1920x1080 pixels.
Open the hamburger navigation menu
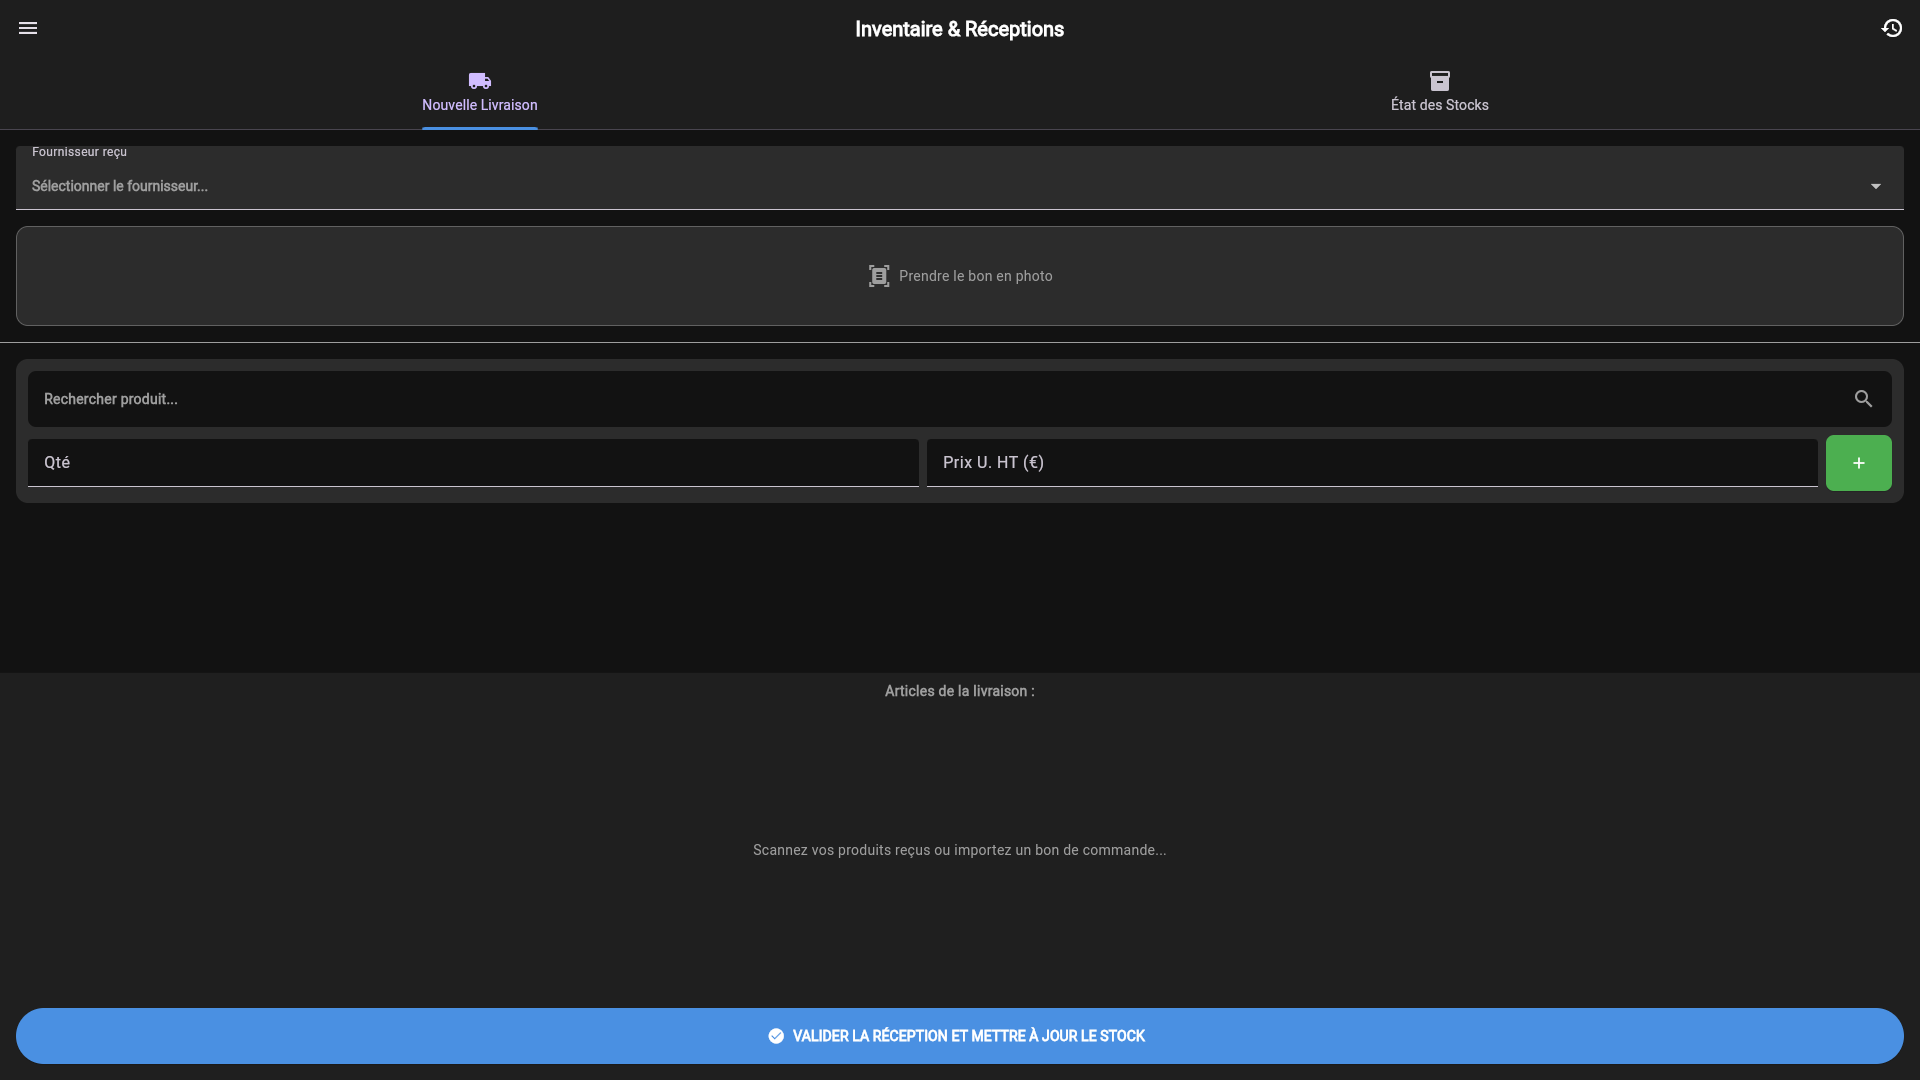tap(28, 28)
